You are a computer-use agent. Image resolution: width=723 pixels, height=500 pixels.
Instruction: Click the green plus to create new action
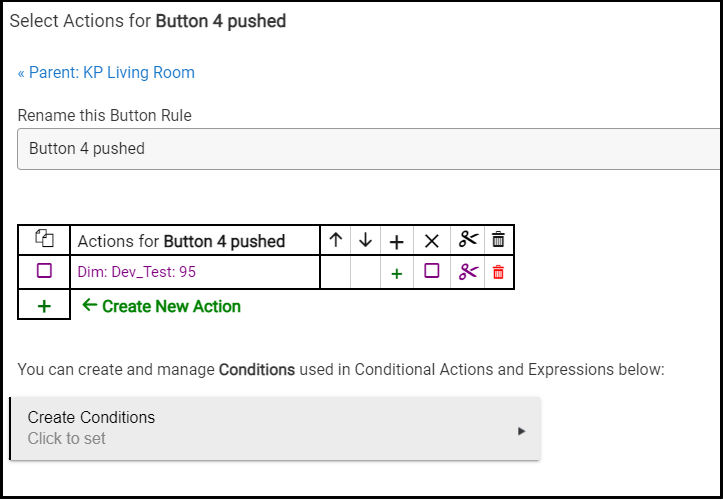(44, 306)
